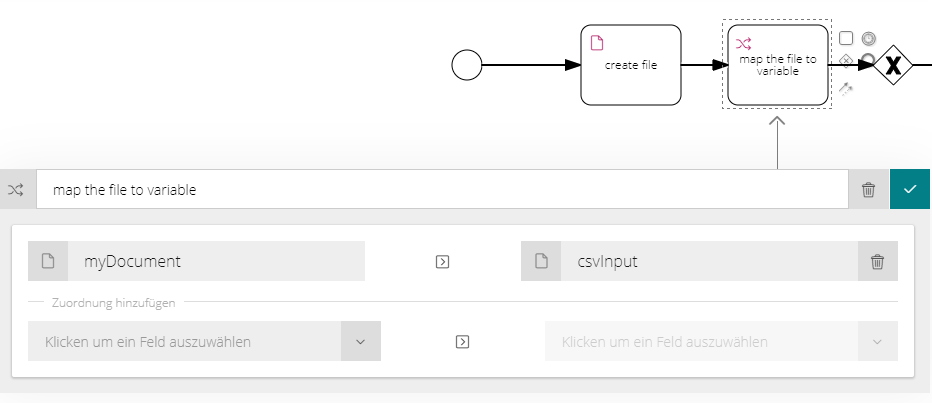Remove the csvInput mapping row
Image resolution: width=932 pixels, height=403 pixels.
tap(877, 261)
